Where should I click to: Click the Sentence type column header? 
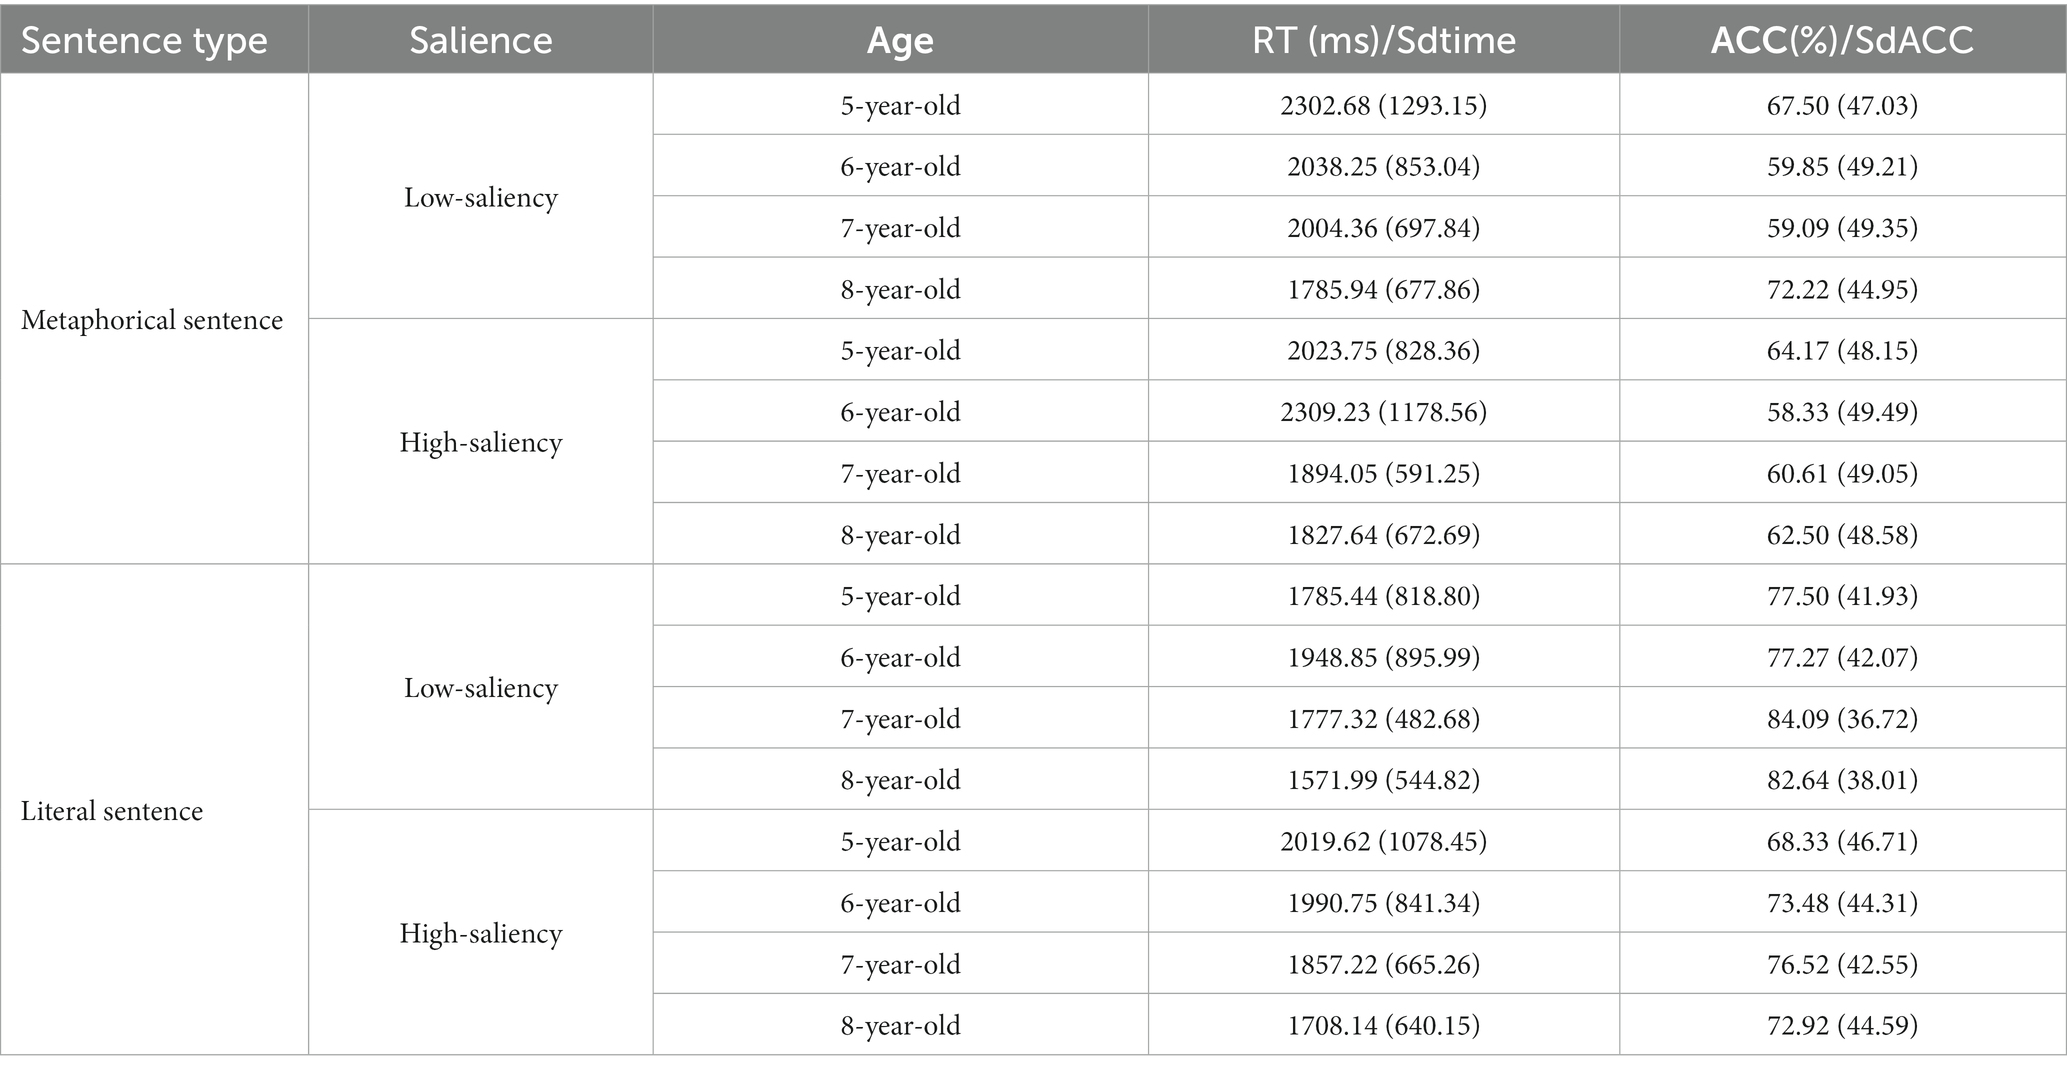(x=144, y=40)
